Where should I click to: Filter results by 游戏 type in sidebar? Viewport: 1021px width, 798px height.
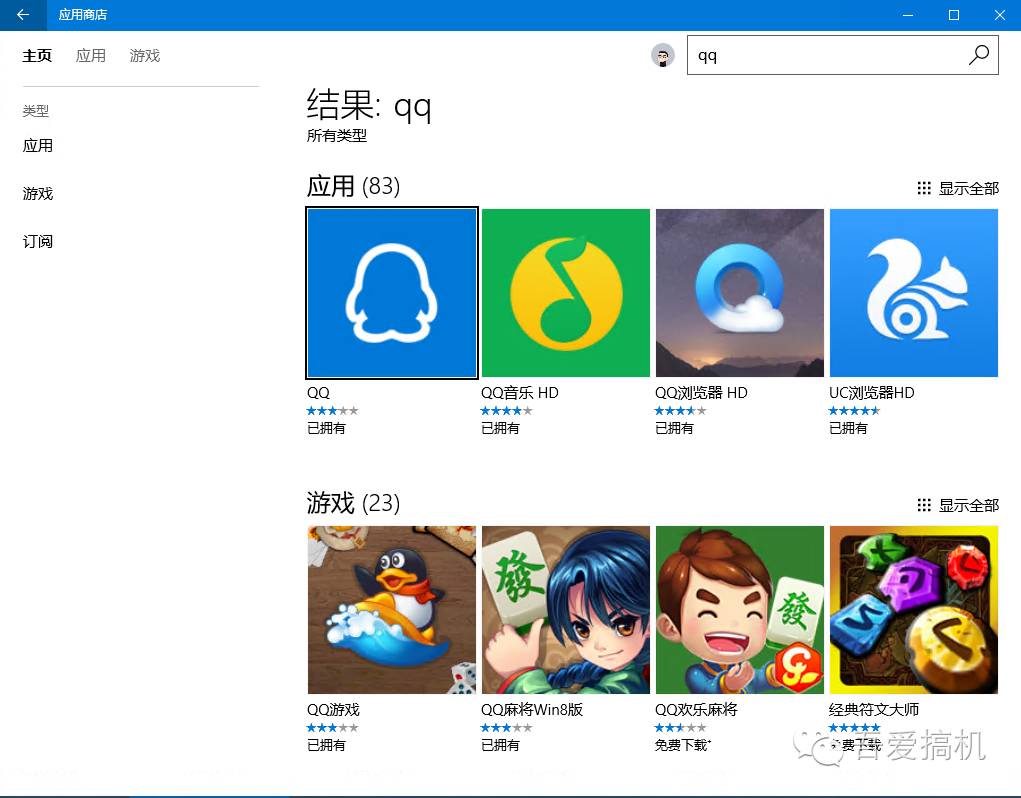coord(37,193)
